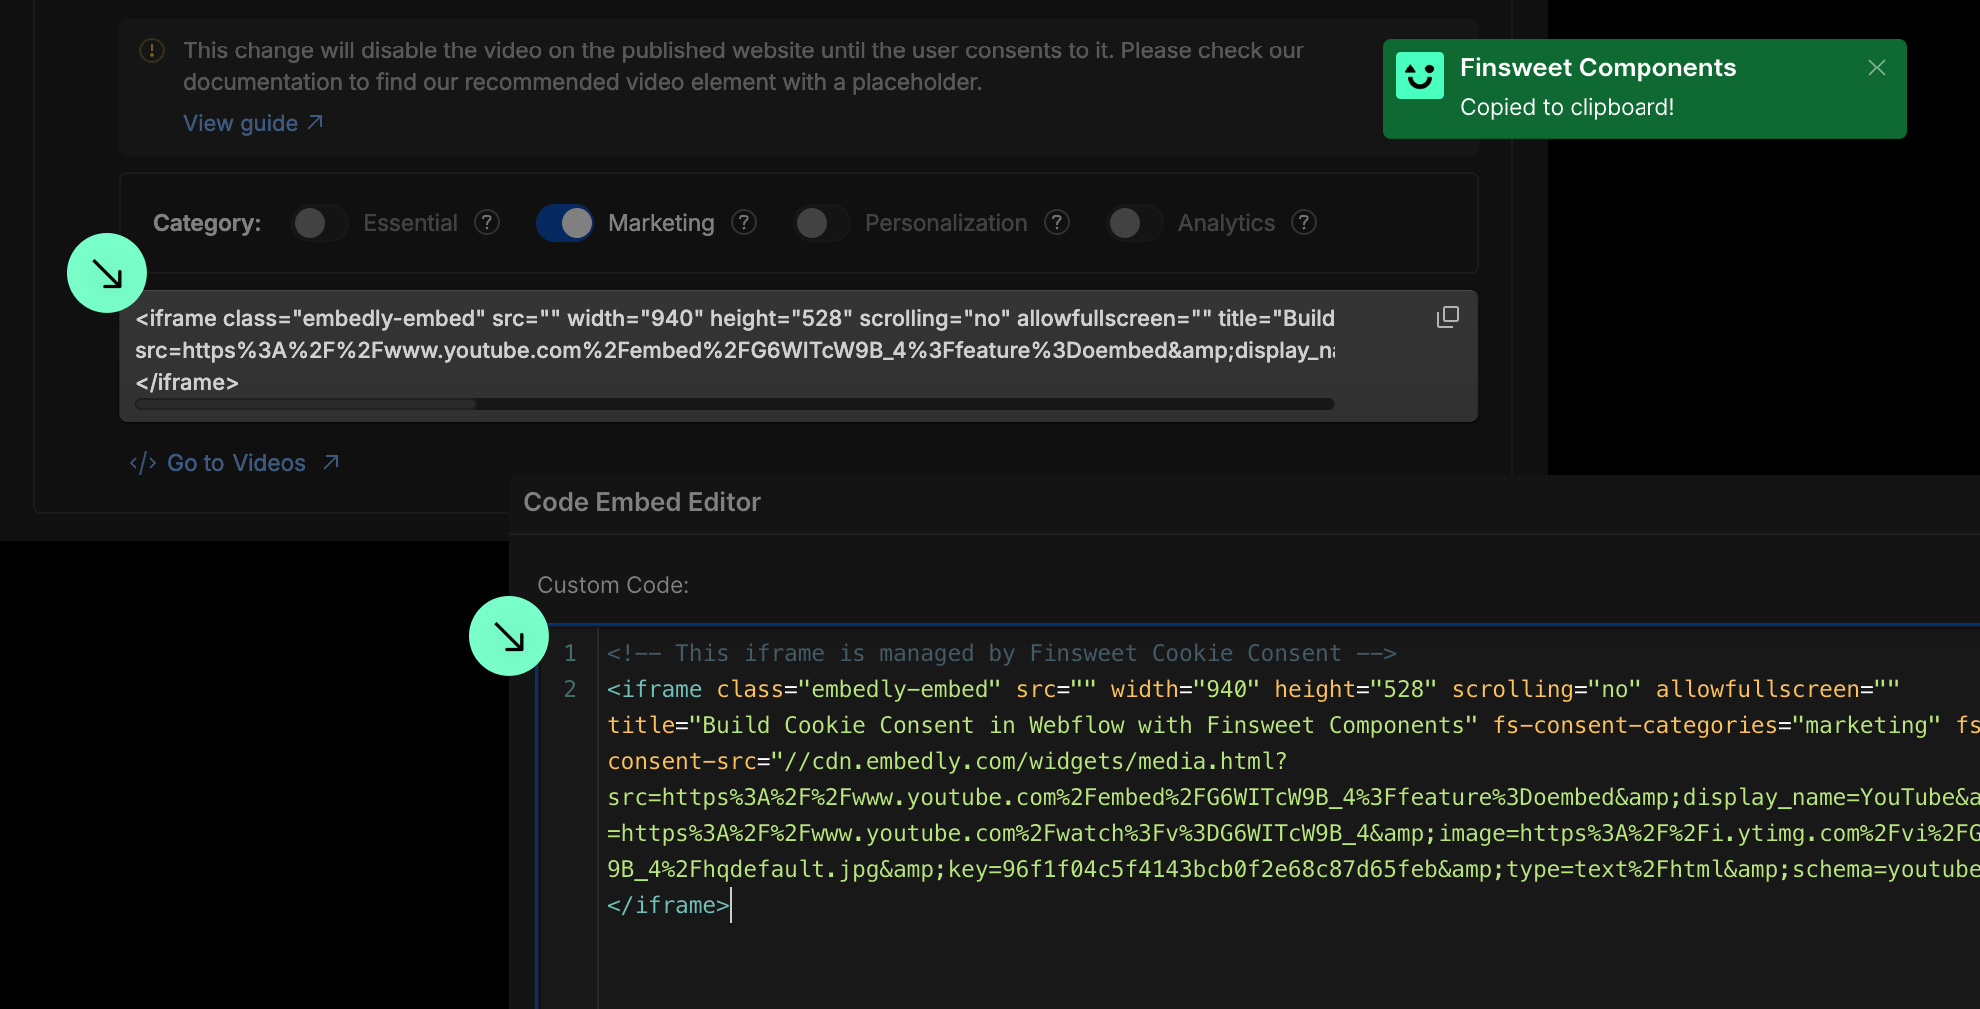The height and width of the screenshot is (1009, 1980).
Task: Click the consent-src embedly URL line in editor
Action: tap(947, 761)
